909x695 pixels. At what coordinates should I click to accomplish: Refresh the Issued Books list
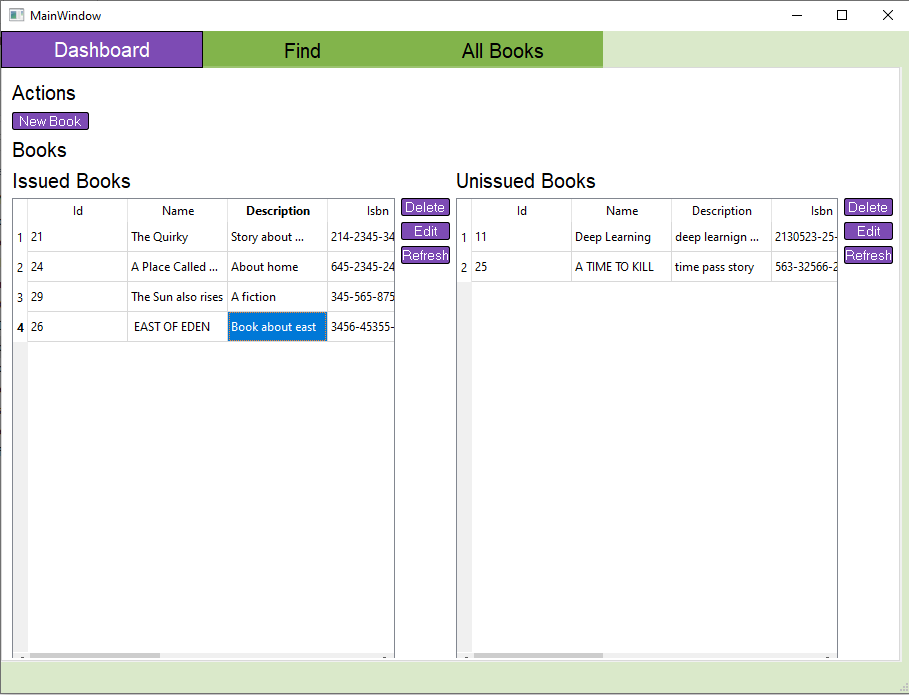point(424,255)
